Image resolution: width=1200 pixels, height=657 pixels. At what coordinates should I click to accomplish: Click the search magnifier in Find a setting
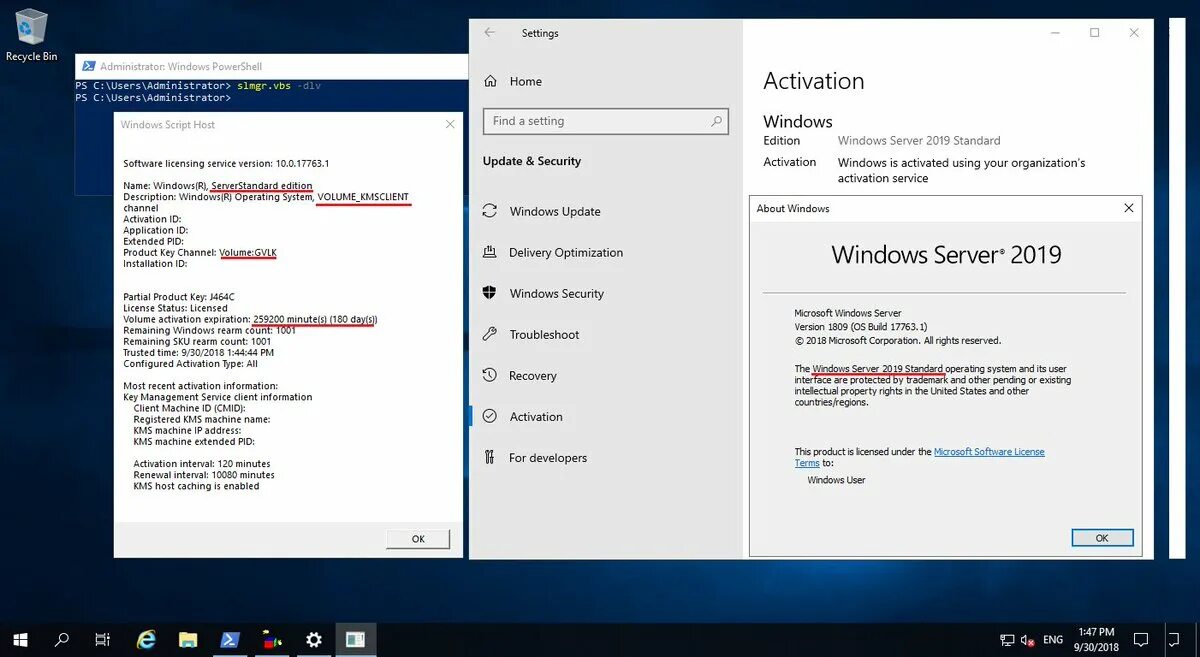[716, 121]
